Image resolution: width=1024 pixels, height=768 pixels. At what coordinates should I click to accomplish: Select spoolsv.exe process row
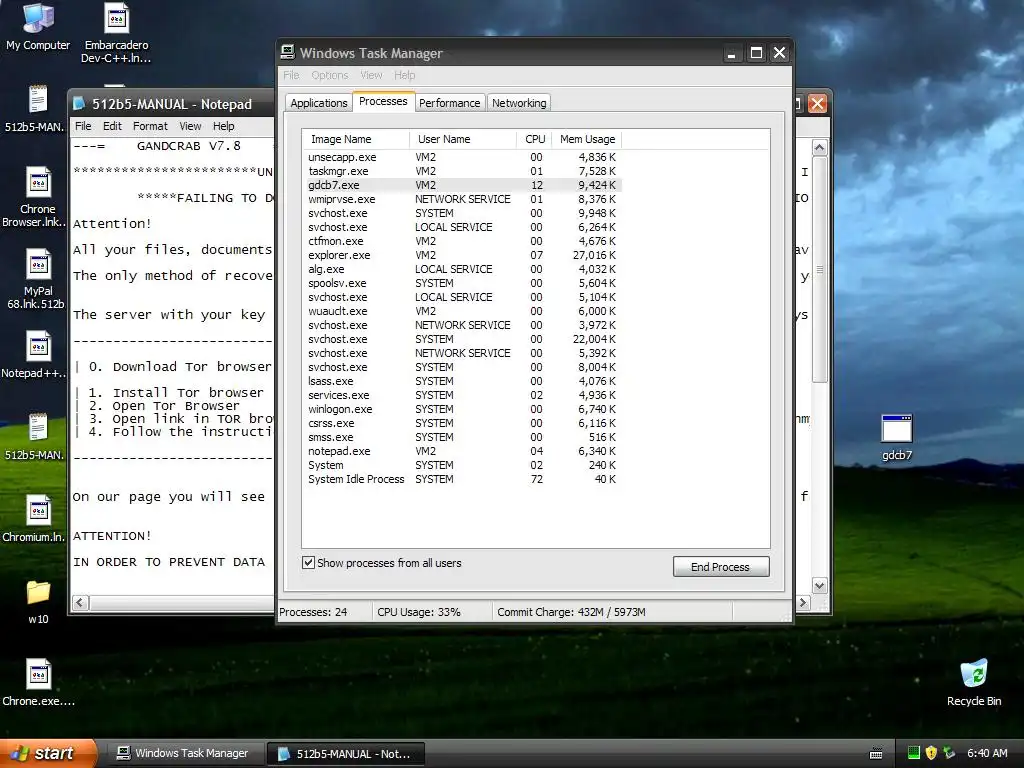(x=462, y=283)
